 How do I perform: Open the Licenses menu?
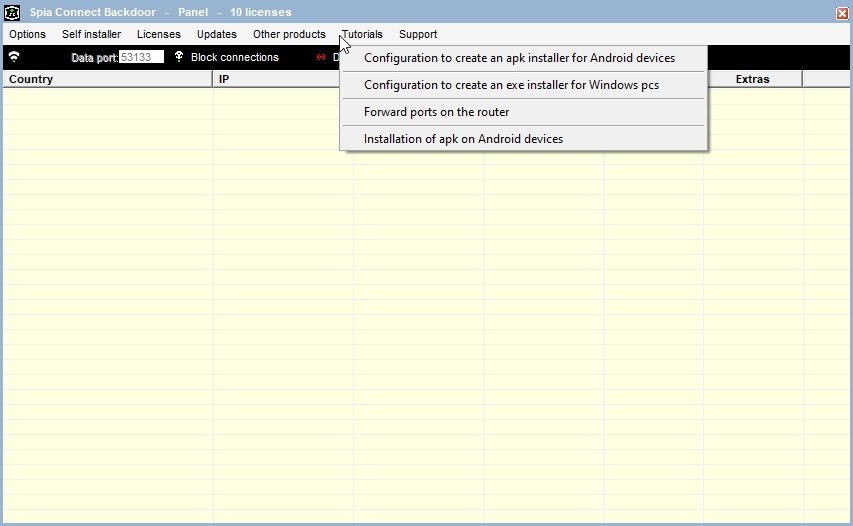tap(159, 34)
